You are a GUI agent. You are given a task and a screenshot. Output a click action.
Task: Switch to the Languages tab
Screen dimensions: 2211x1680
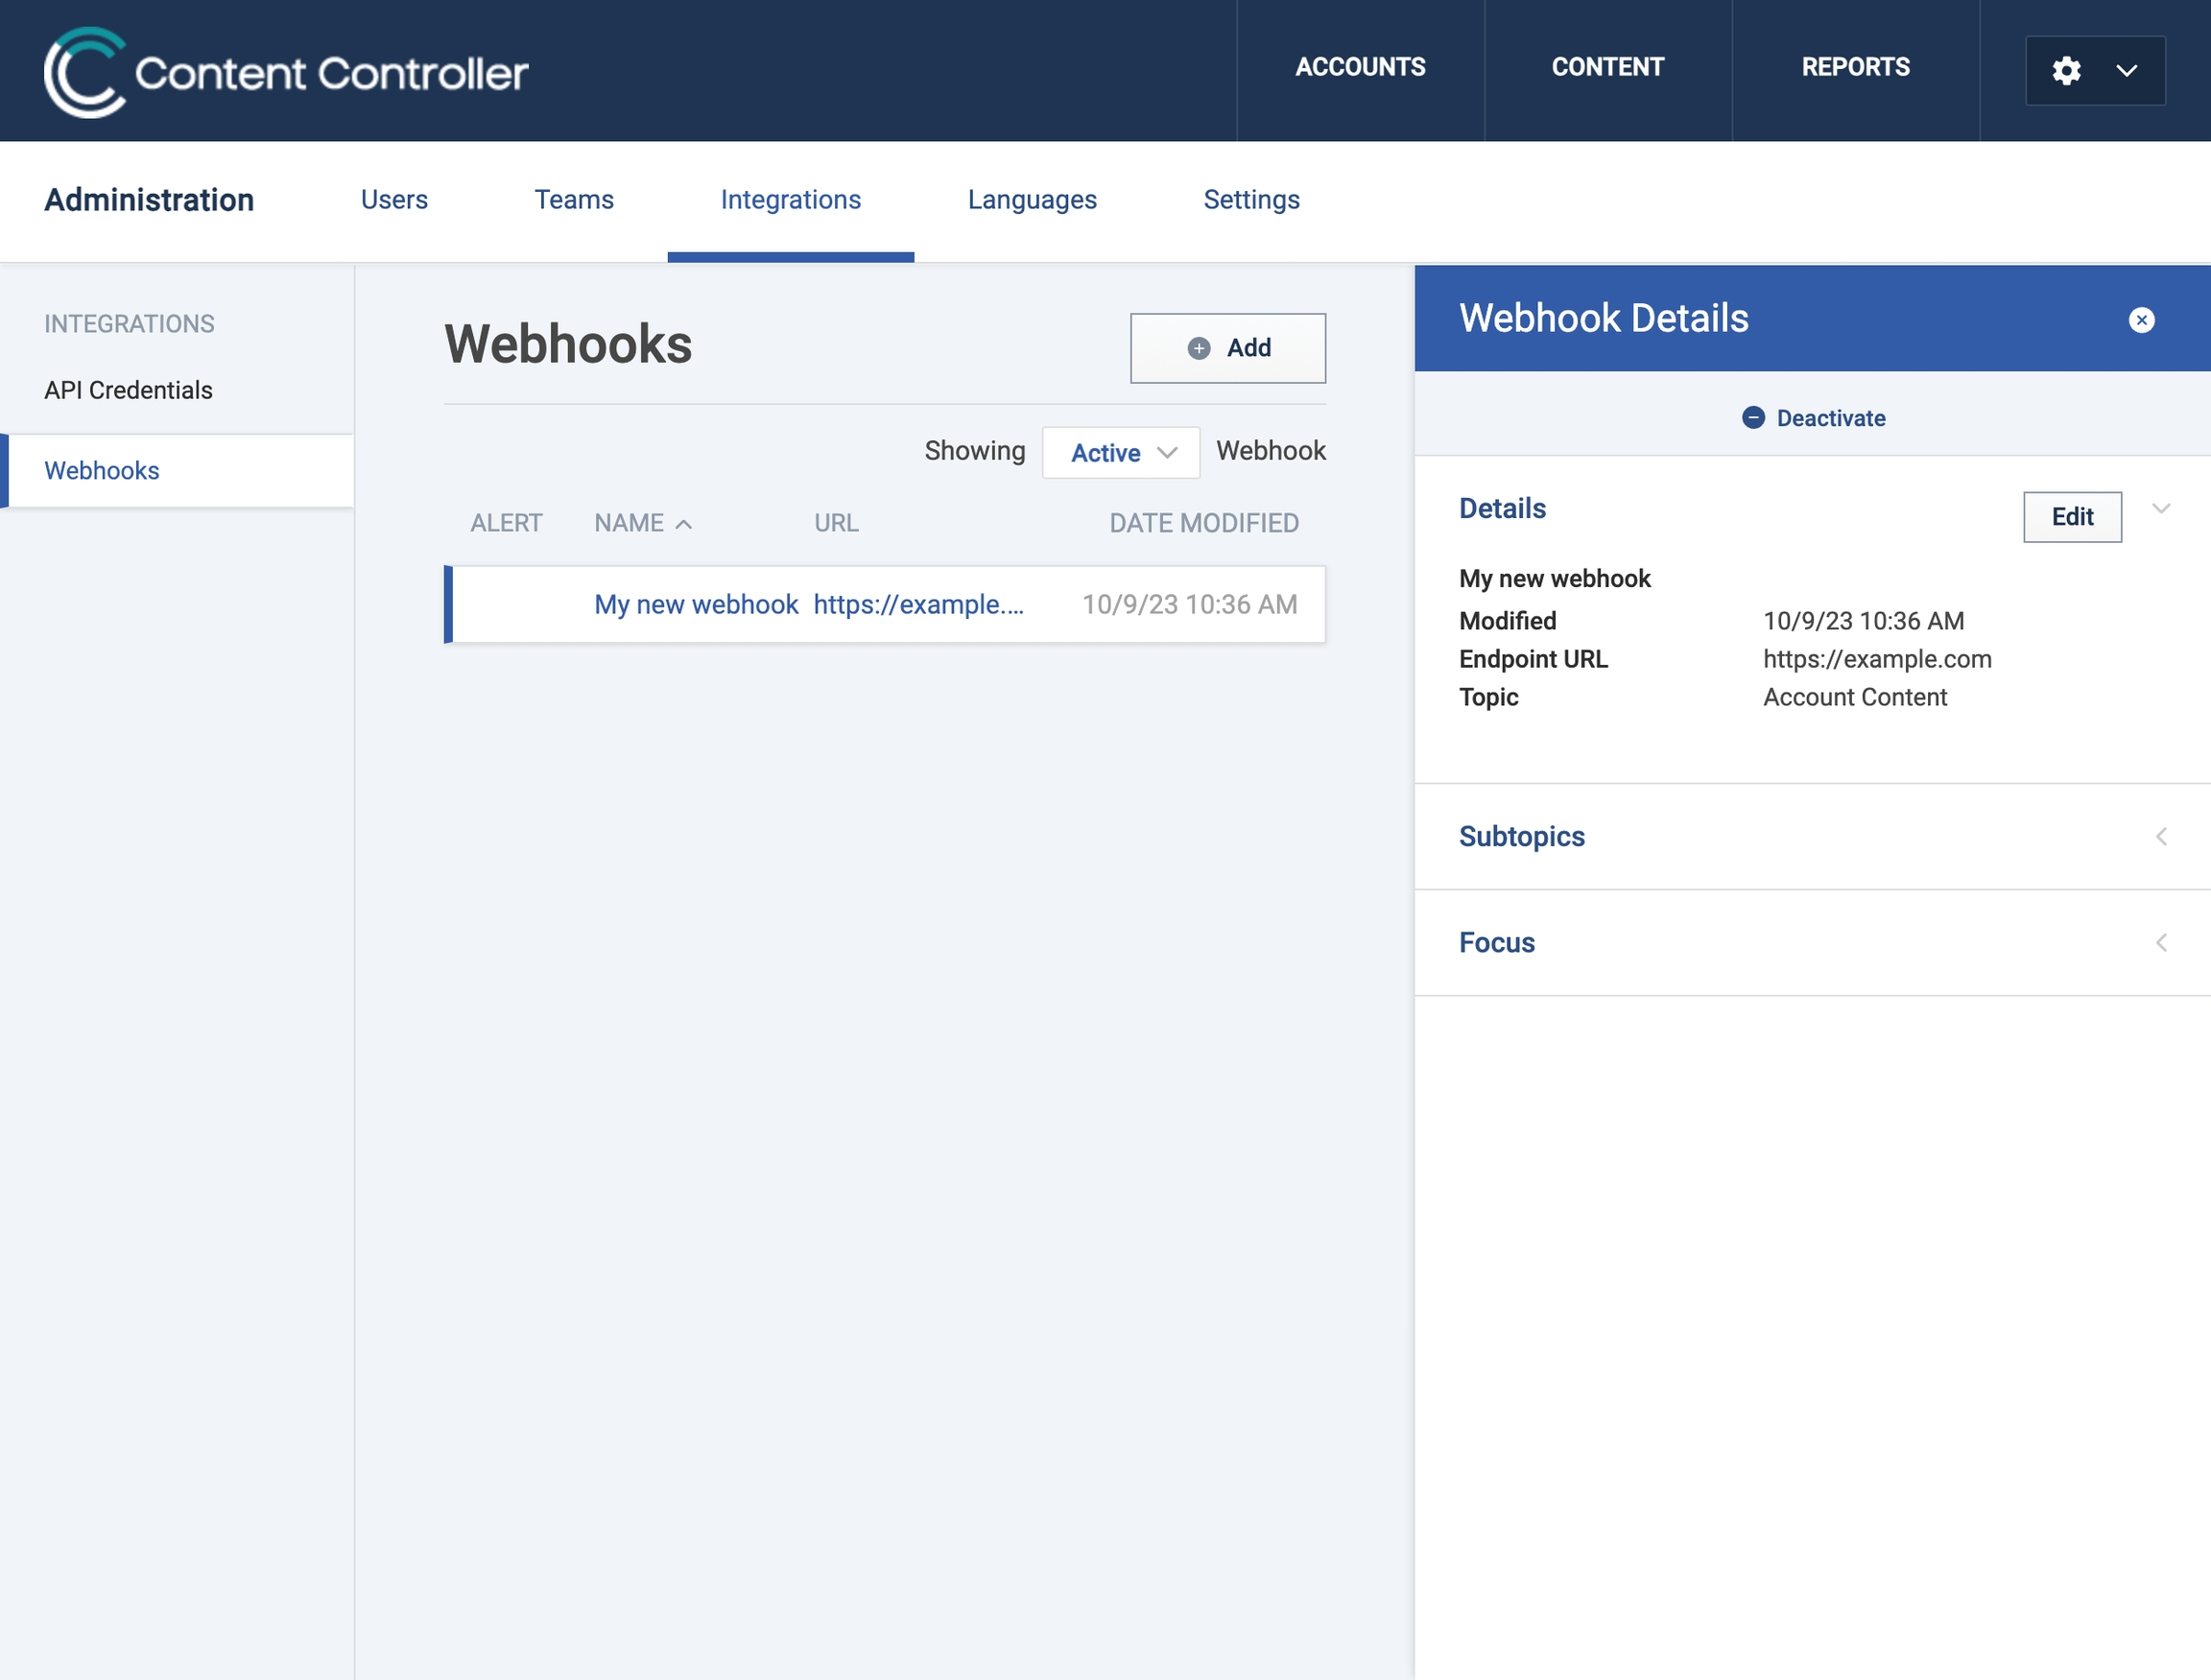click(1032, 200)
